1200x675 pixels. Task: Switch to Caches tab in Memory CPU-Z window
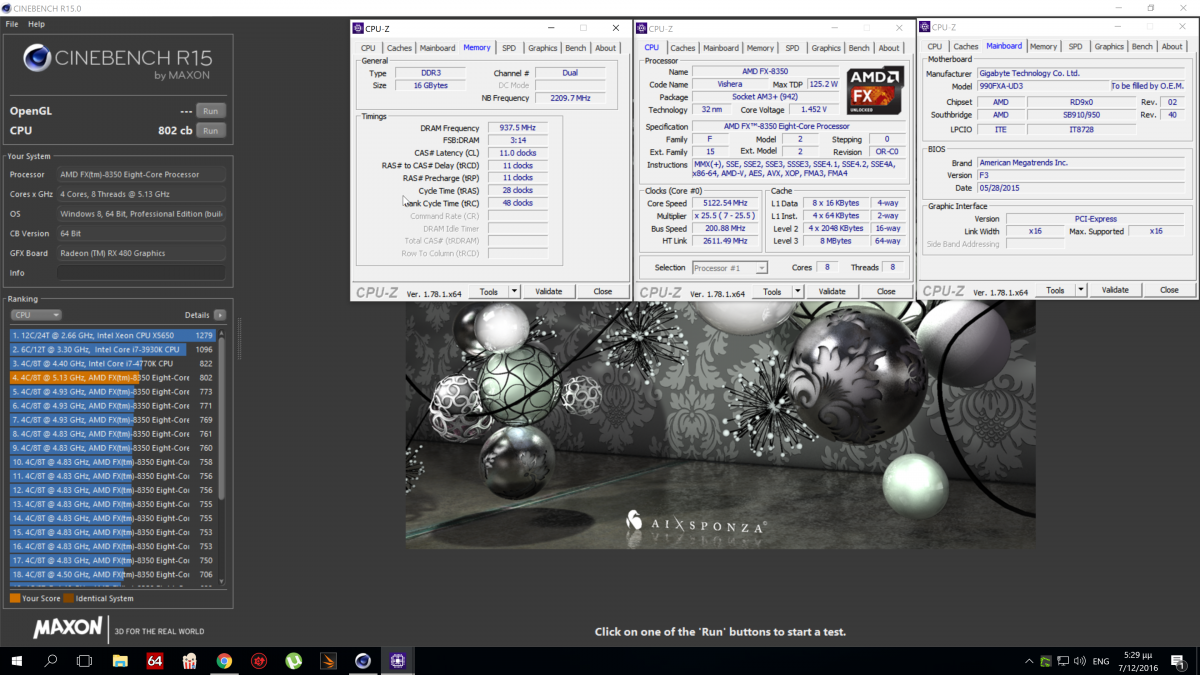click(x=400, y=48)
